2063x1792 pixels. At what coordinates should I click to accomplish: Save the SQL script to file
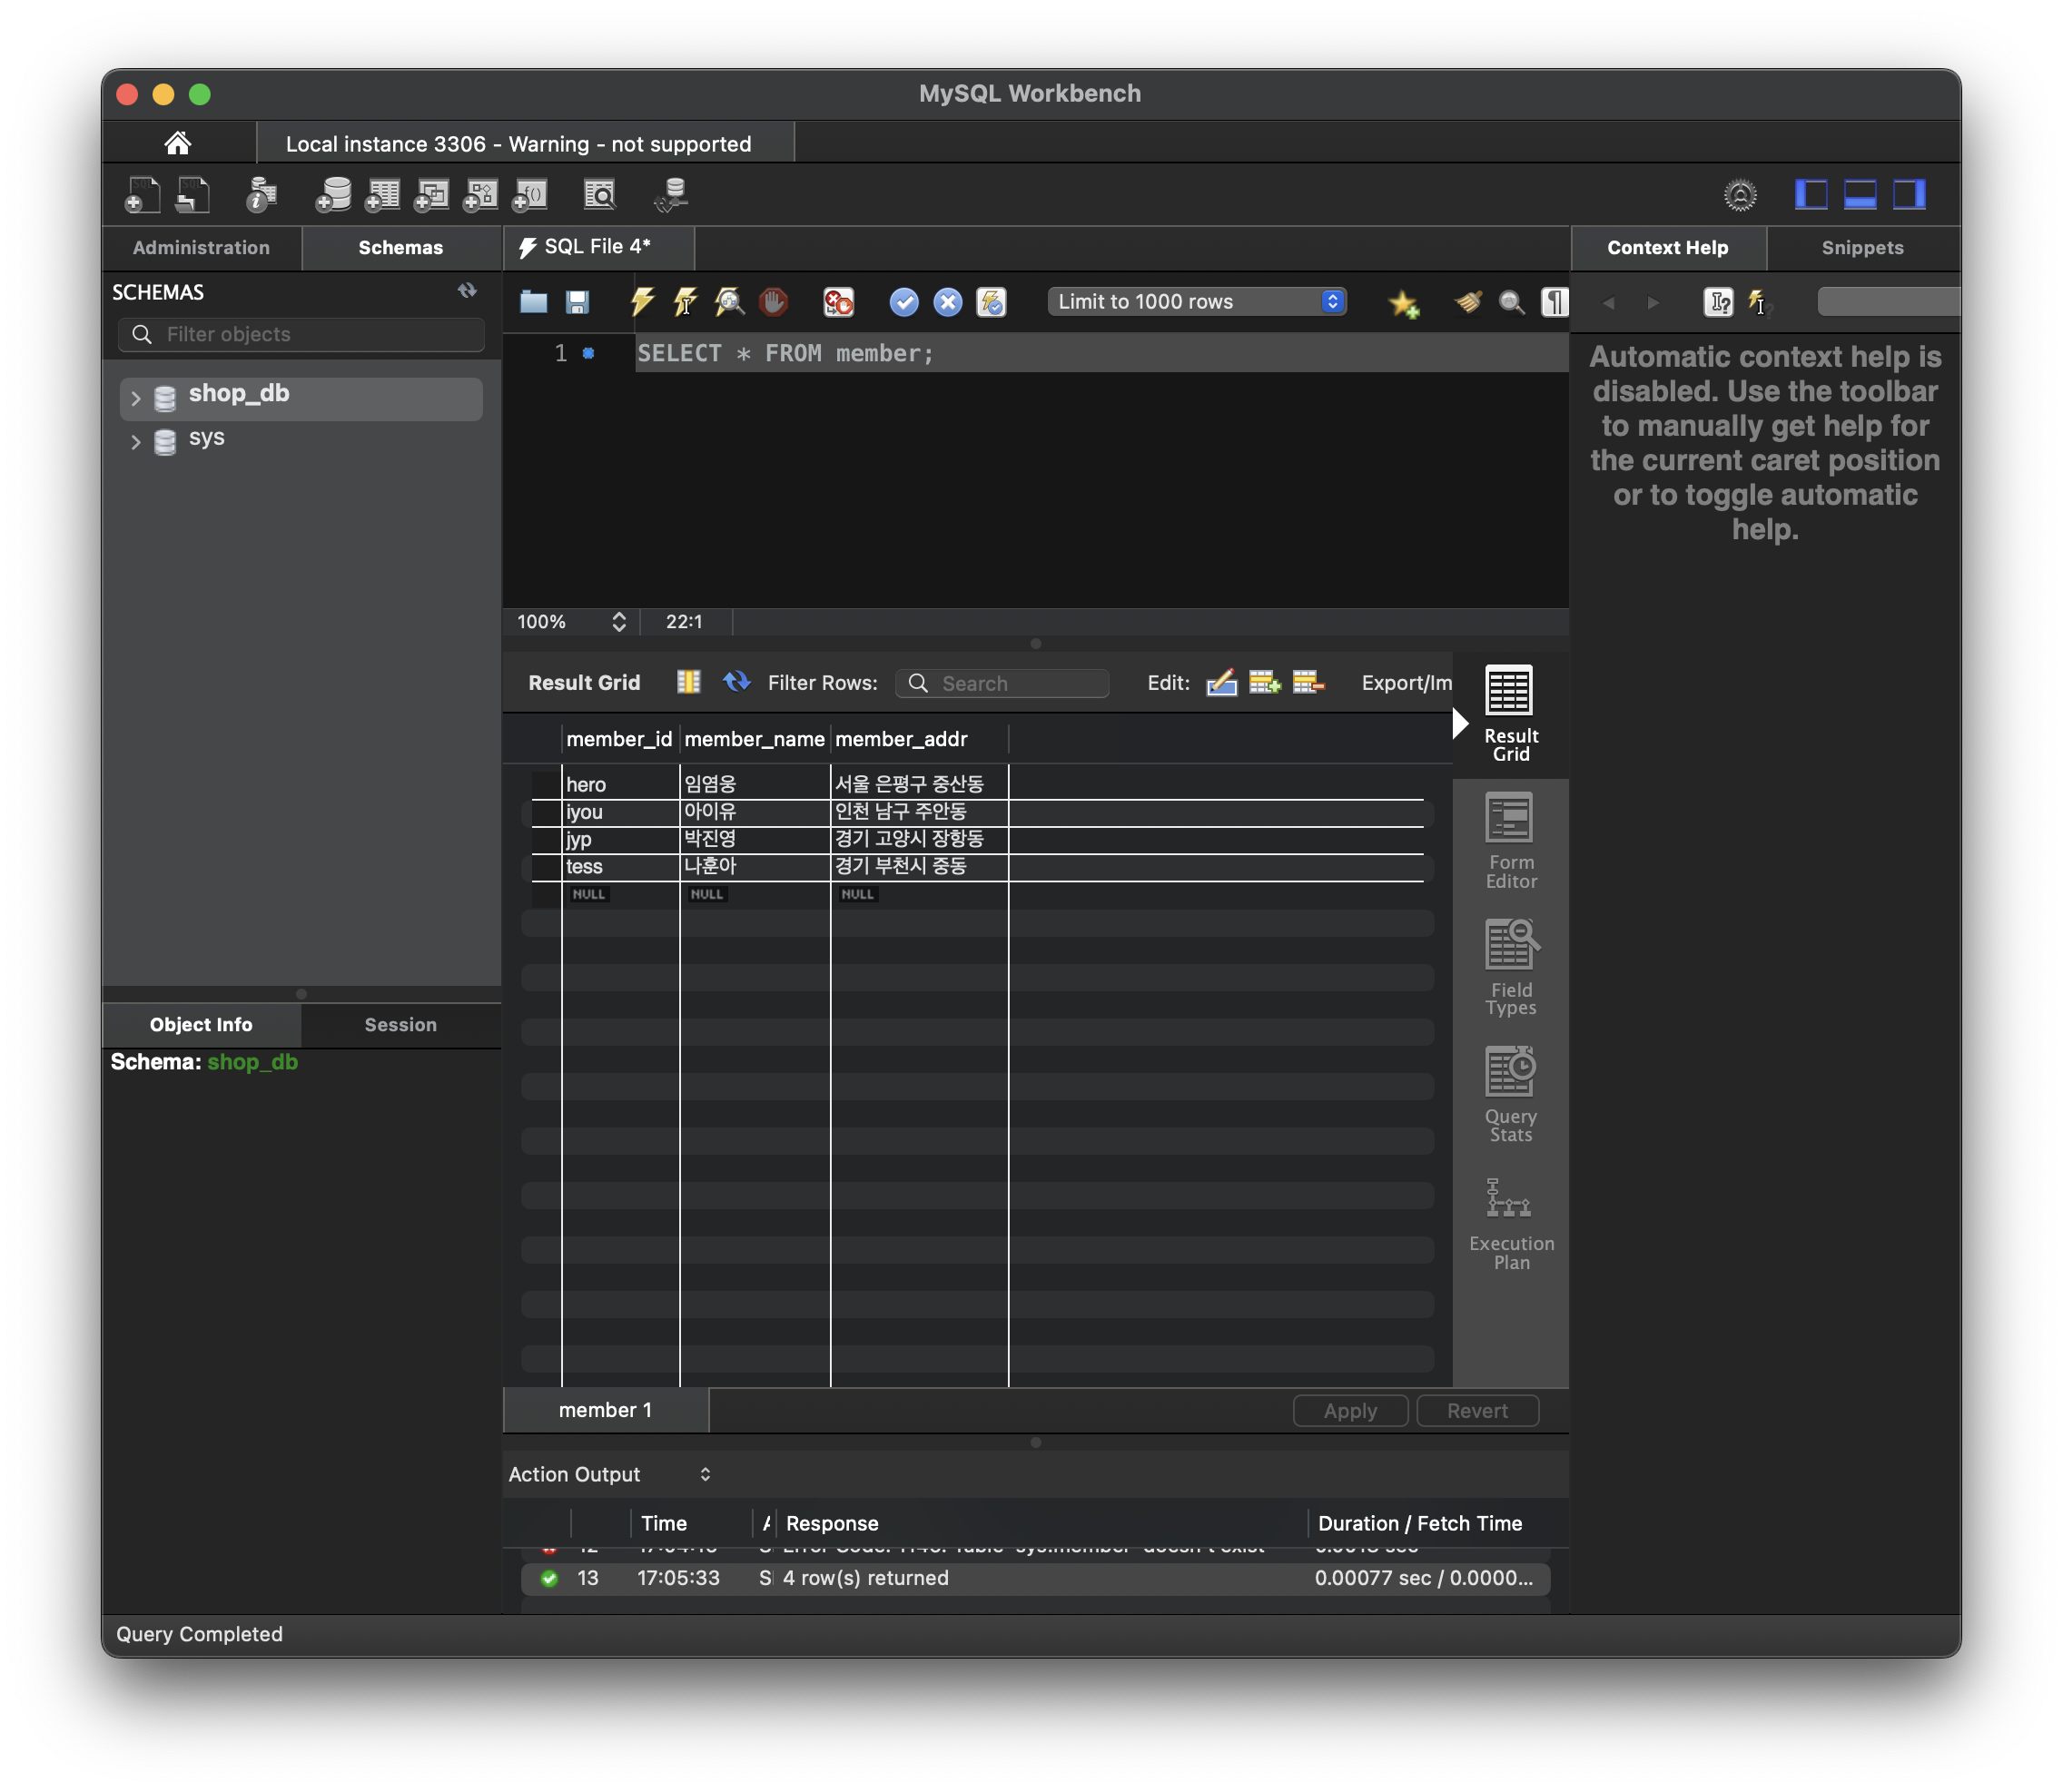(x=577, y=302)
